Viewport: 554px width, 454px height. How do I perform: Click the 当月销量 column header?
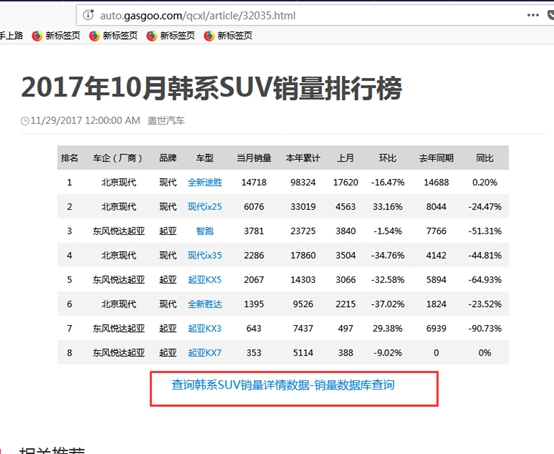[x=254, y=158]
